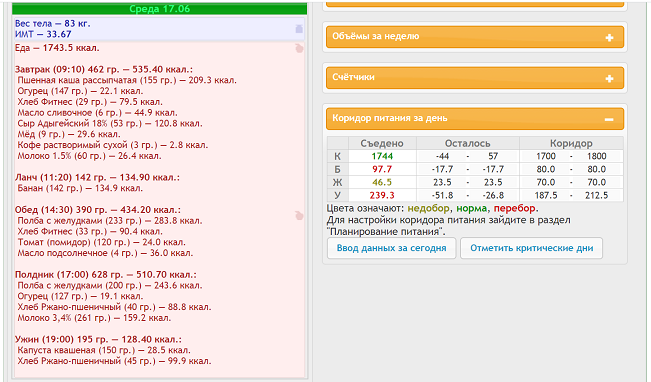
Task: Click the Отметить критические дни button
Action: (x=531, y=248)
